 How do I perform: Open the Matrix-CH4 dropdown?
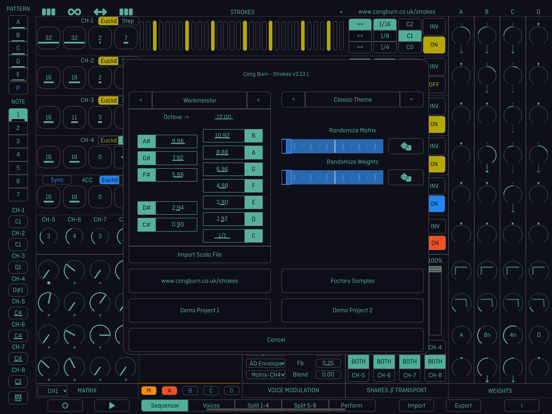pos(266,375)
